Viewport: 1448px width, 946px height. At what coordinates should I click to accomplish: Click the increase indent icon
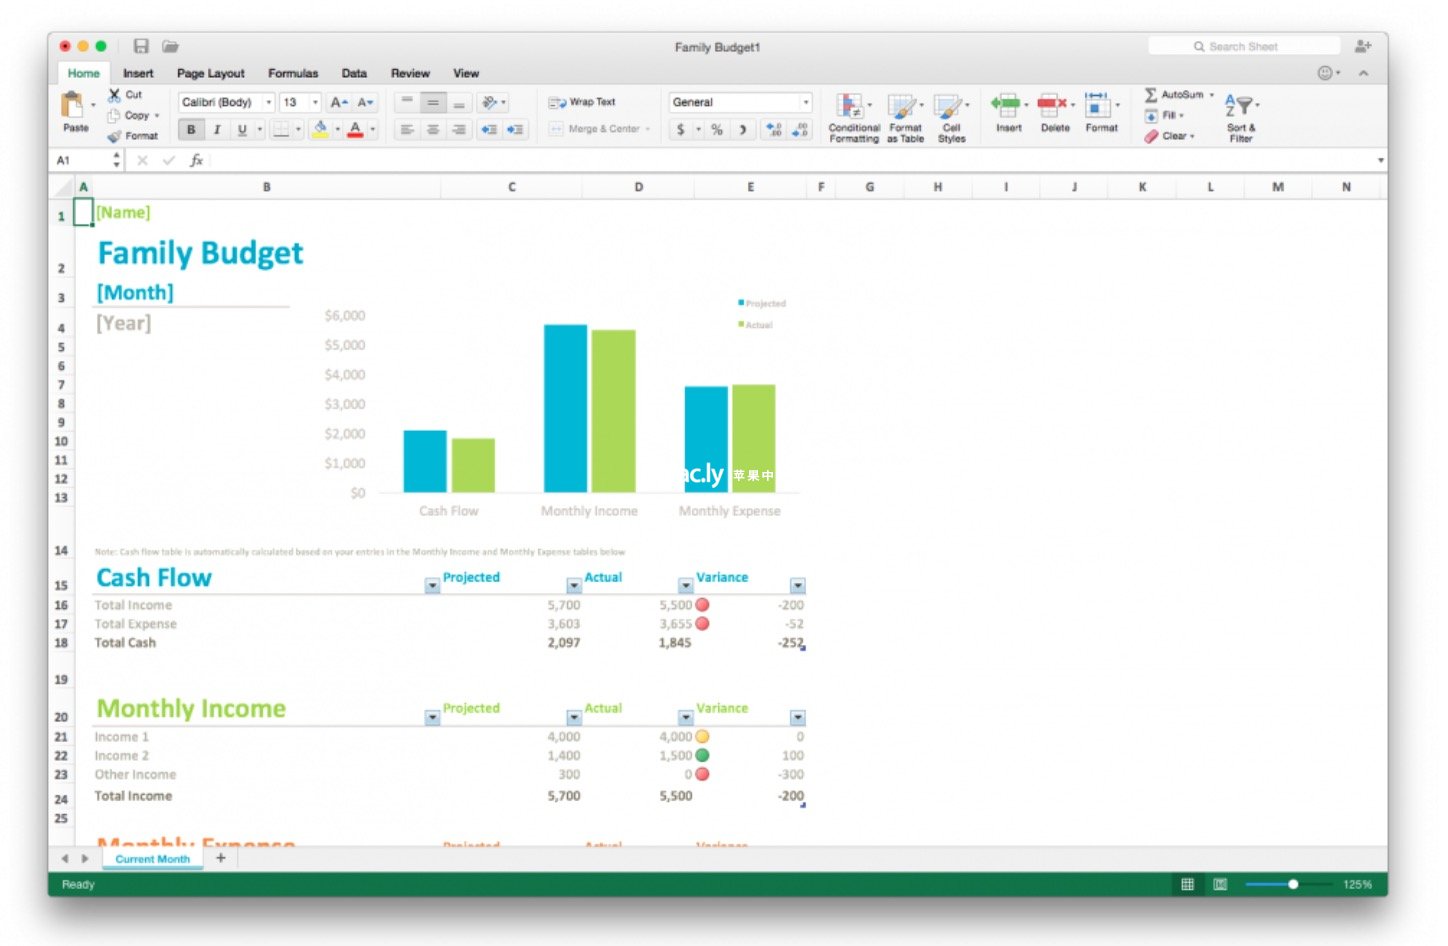515,129
